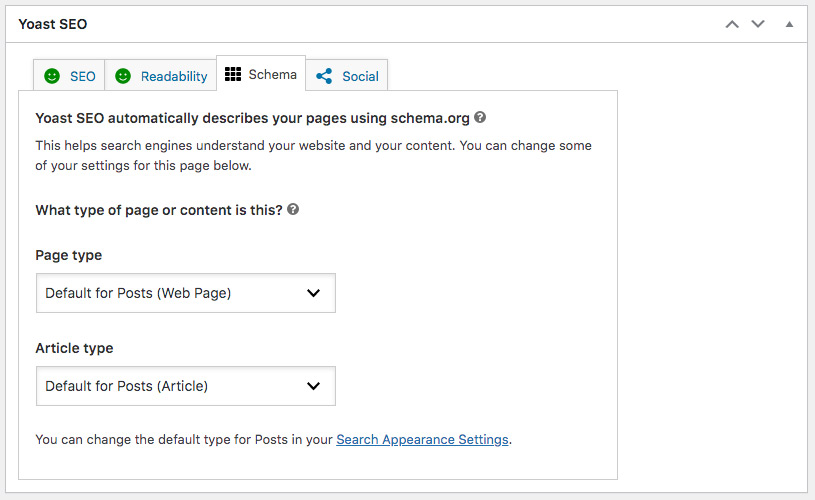Click the green smiley icon on SEO tab
This screenshot has height=500, width=815.
click(52, 76)
